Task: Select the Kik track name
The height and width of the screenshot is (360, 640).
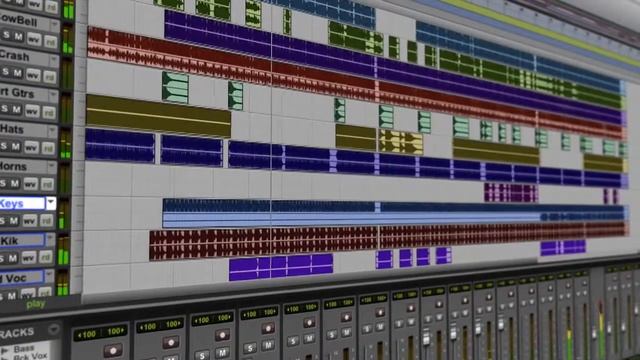Action: (22, 240)
